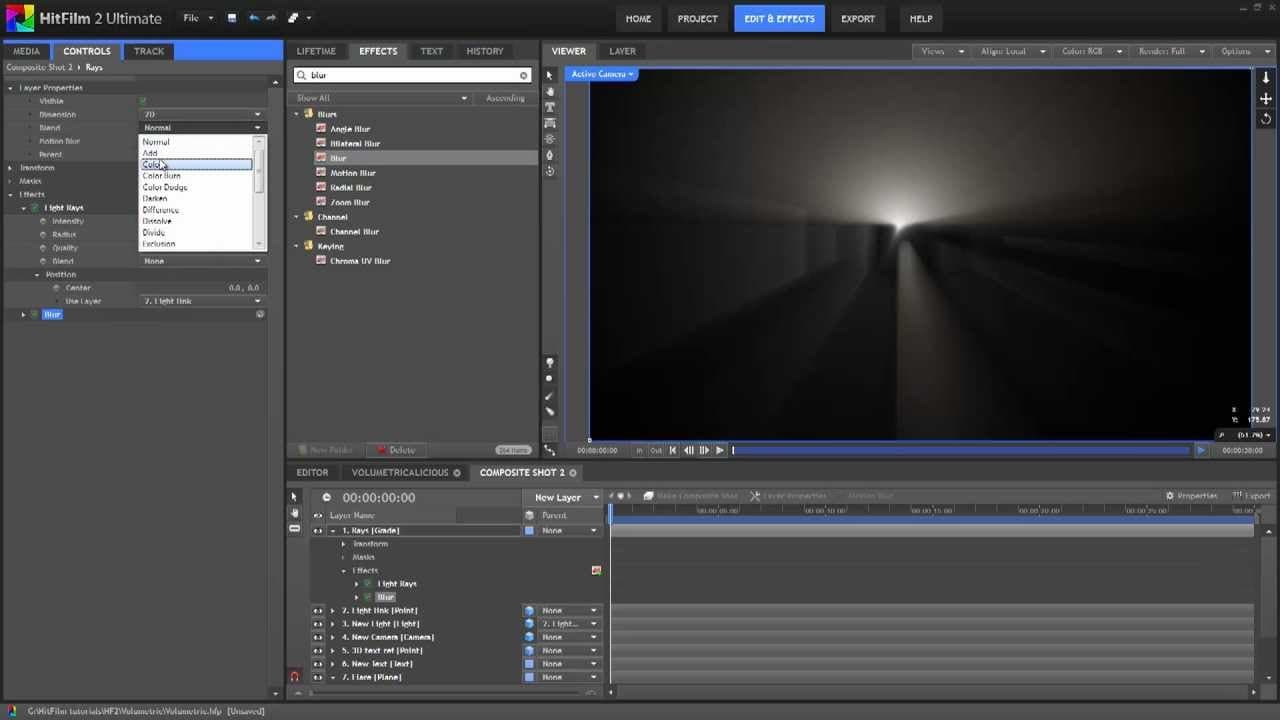Expand the Transform section in Controls
1280x720 pixels.
click(10, 168)
